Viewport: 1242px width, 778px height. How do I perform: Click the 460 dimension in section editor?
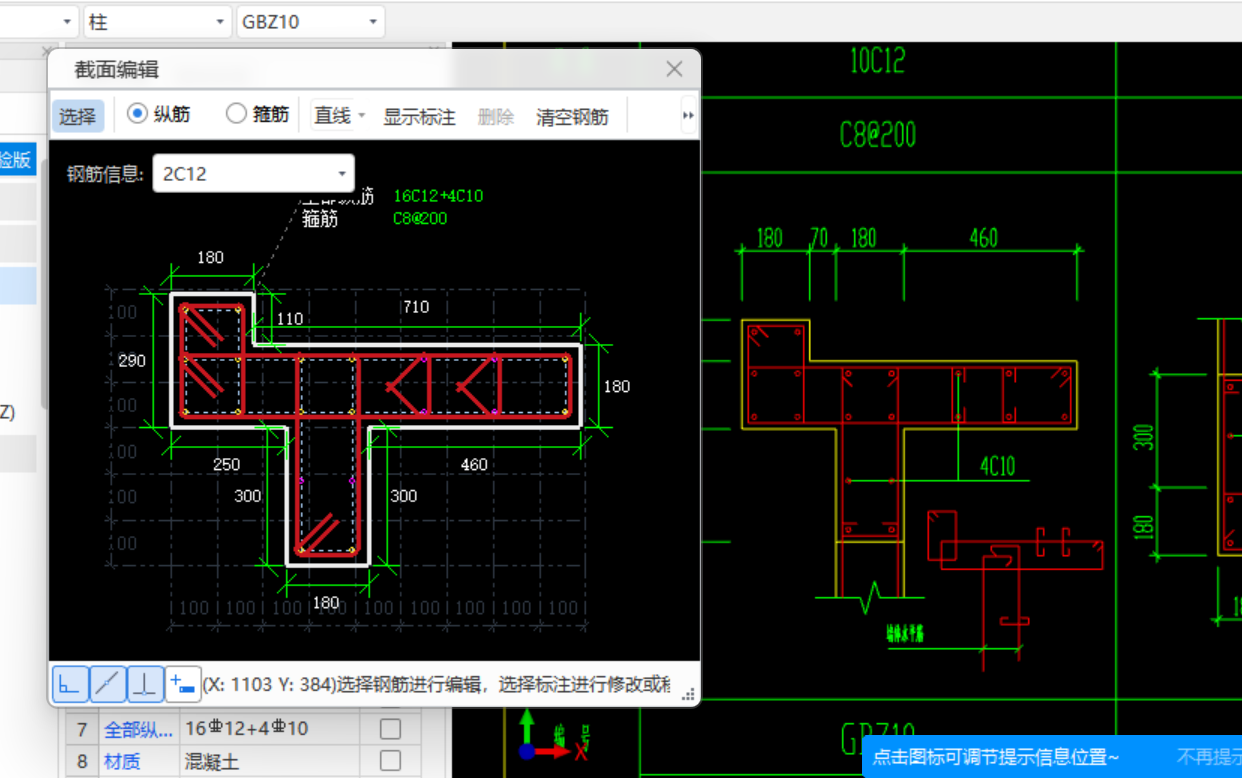click(x=474, y=464)
